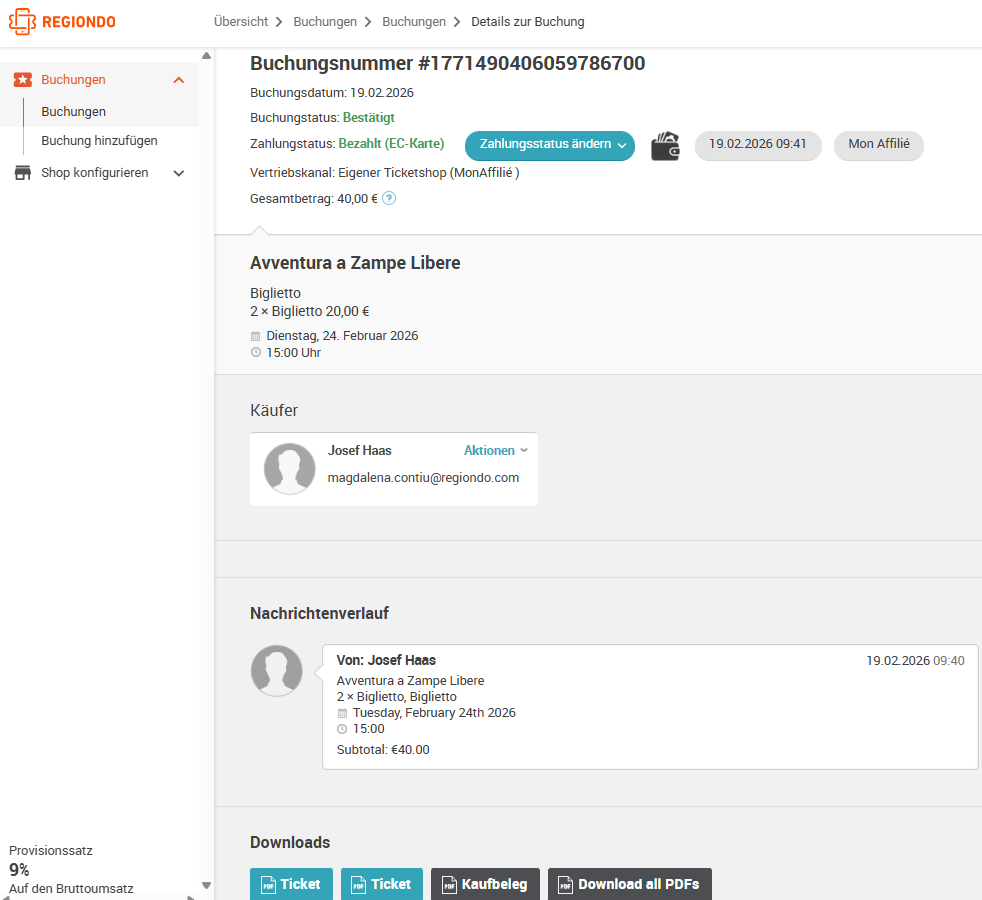Screen dimensions: 982x900
Task: Open the Zahlungsstatus ändern dropdown
Action: [549, 145]
